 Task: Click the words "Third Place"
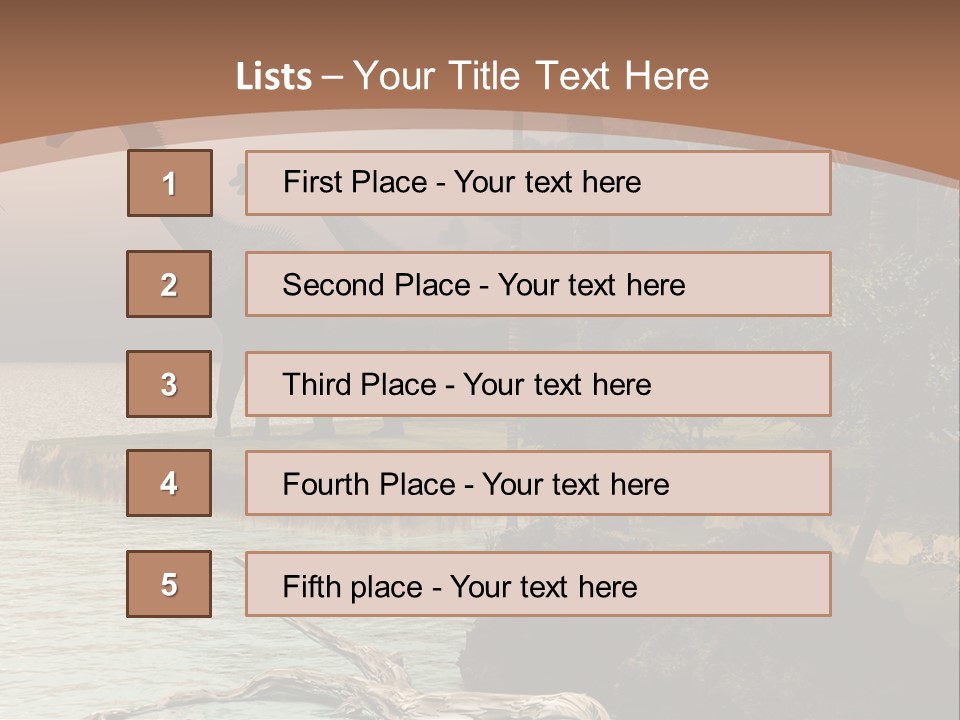coord(360,385)
